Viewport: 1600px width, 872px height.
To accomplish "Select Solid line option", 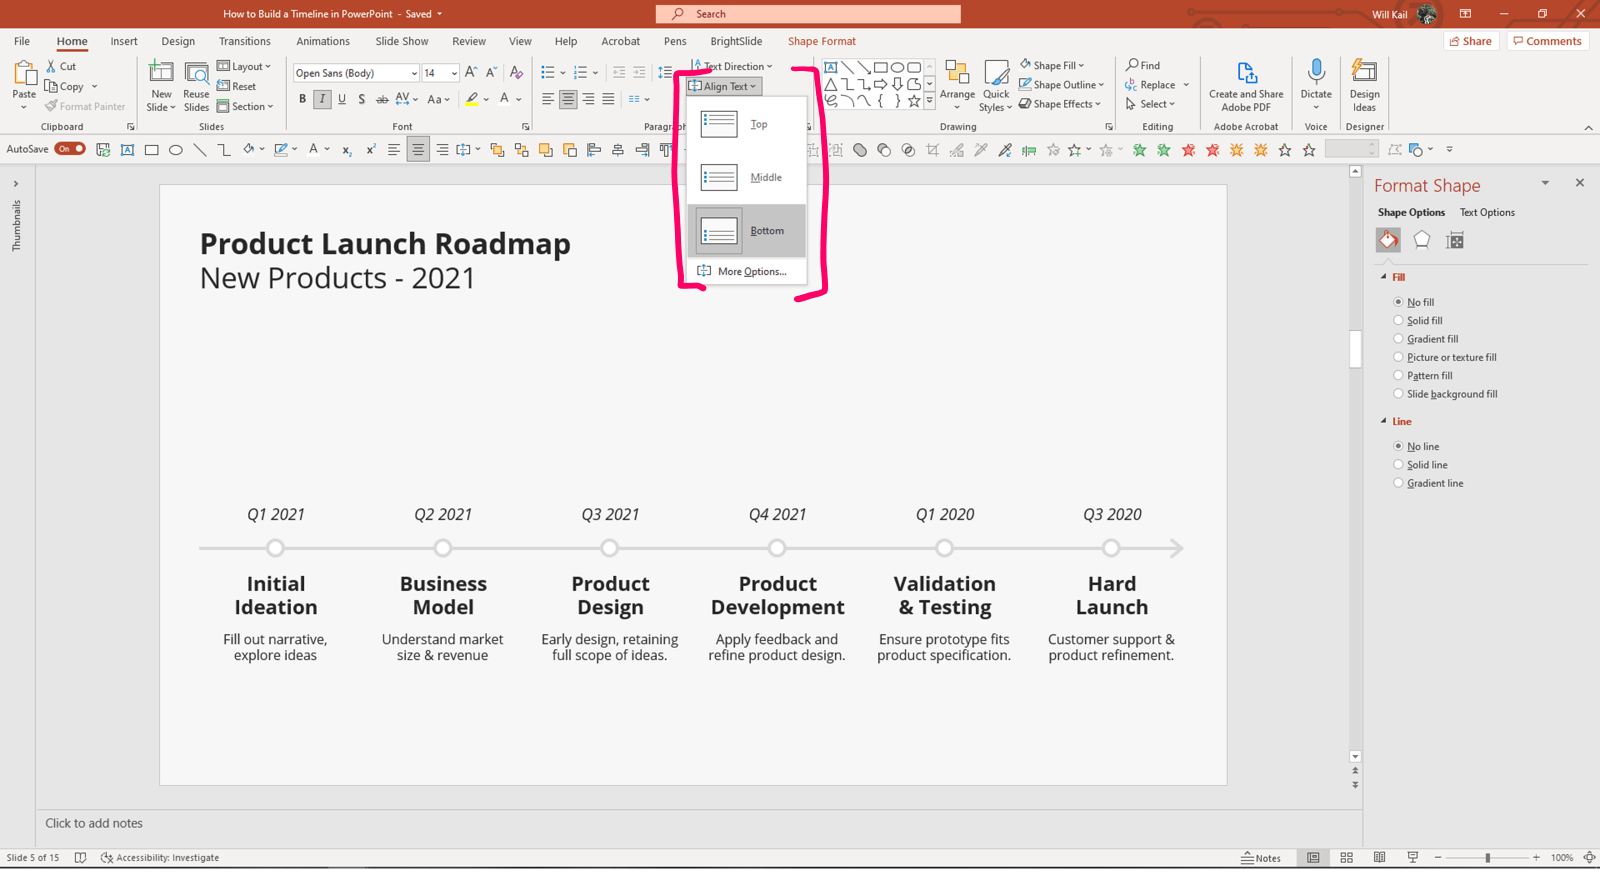I will tap(1421, 465).
